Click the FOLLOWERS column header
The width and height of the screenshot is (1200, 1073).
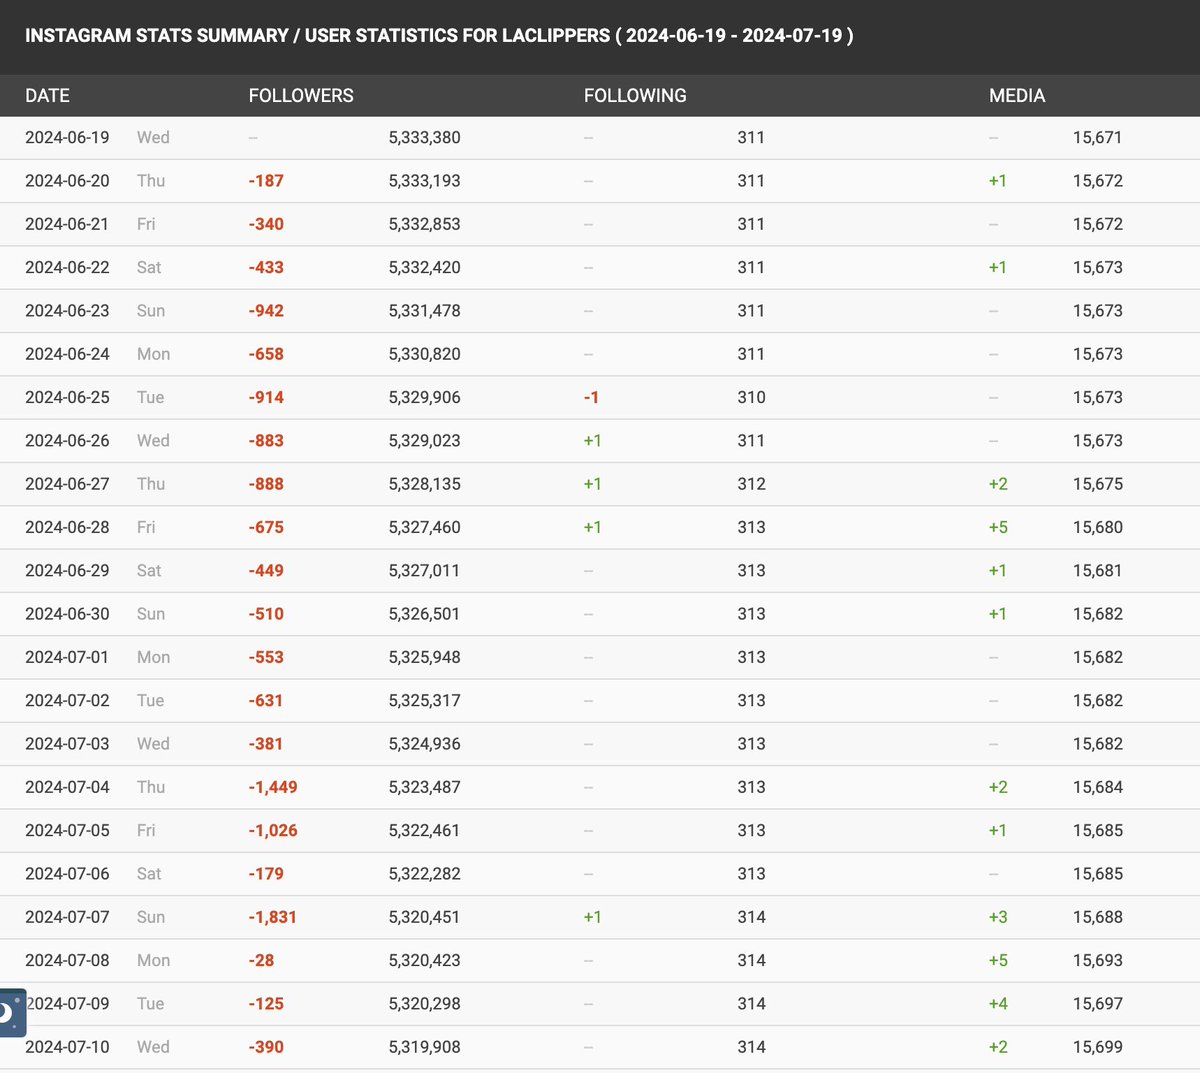point(301,96)
